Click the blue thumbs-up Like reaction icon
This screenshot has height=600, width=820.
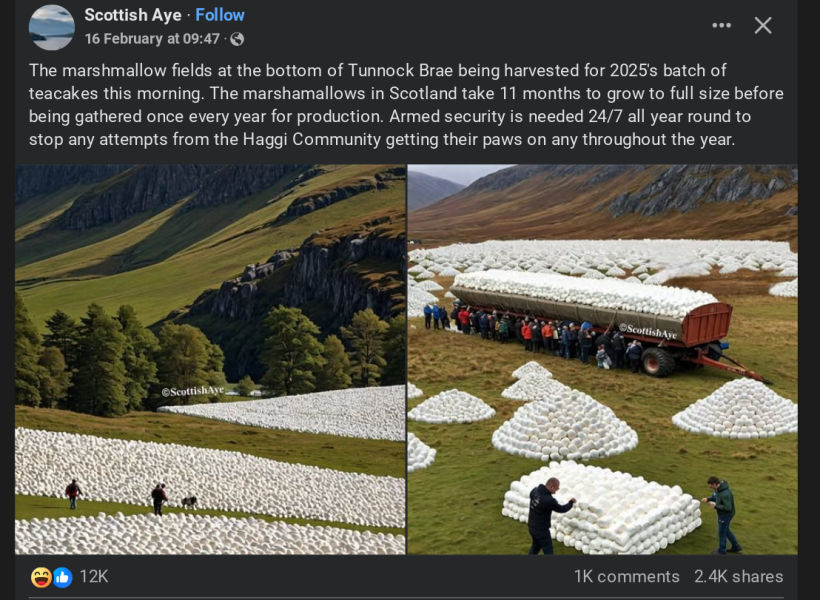[x=63, y=577]
